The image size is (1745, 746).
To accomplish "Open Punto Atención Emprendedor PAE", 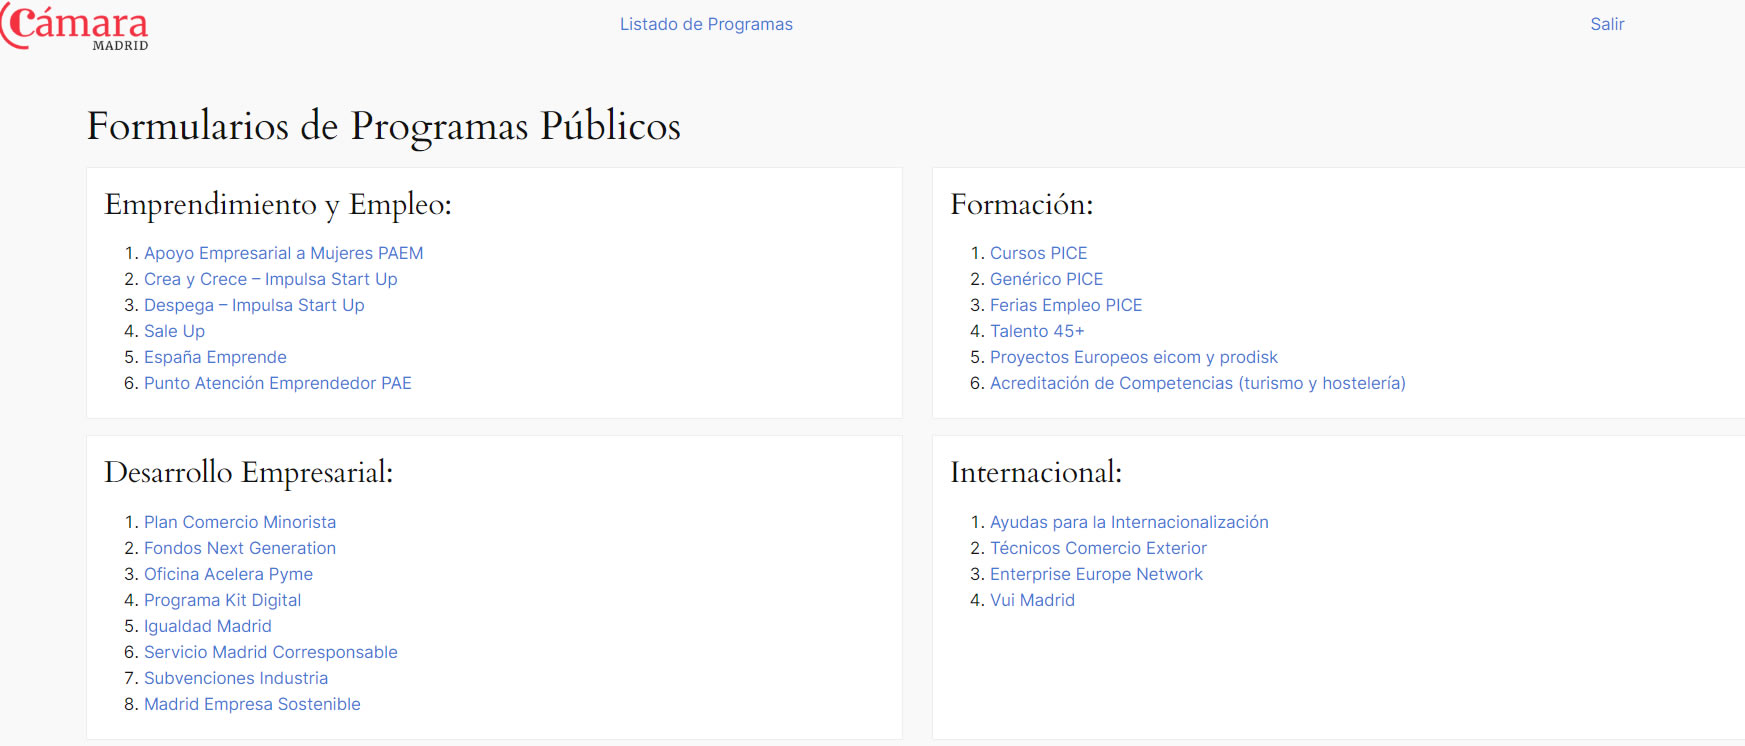I will (x=278, y=383).
